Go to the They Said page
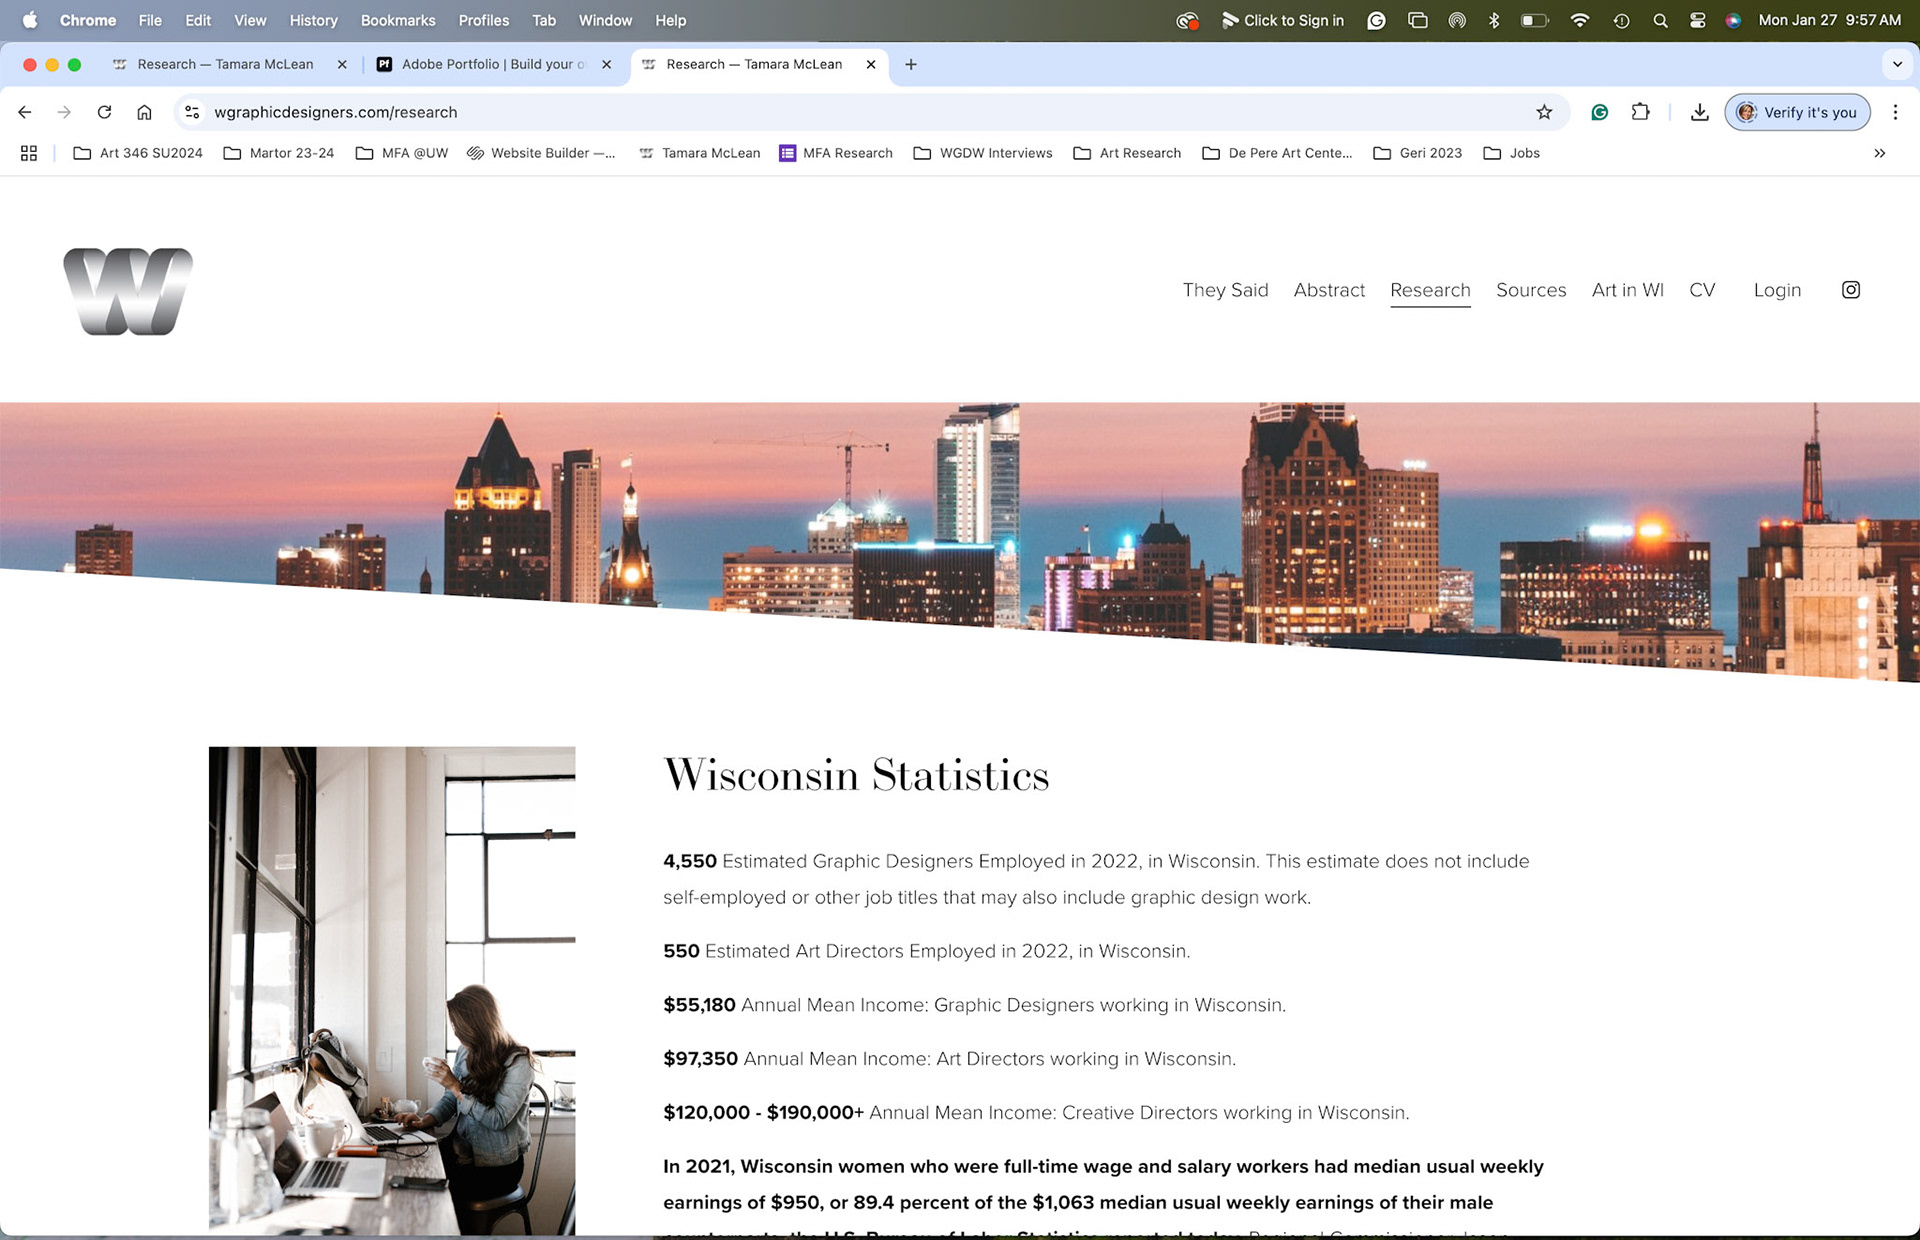Viewport: 1920px width, 1240px height. (1225, 290)
